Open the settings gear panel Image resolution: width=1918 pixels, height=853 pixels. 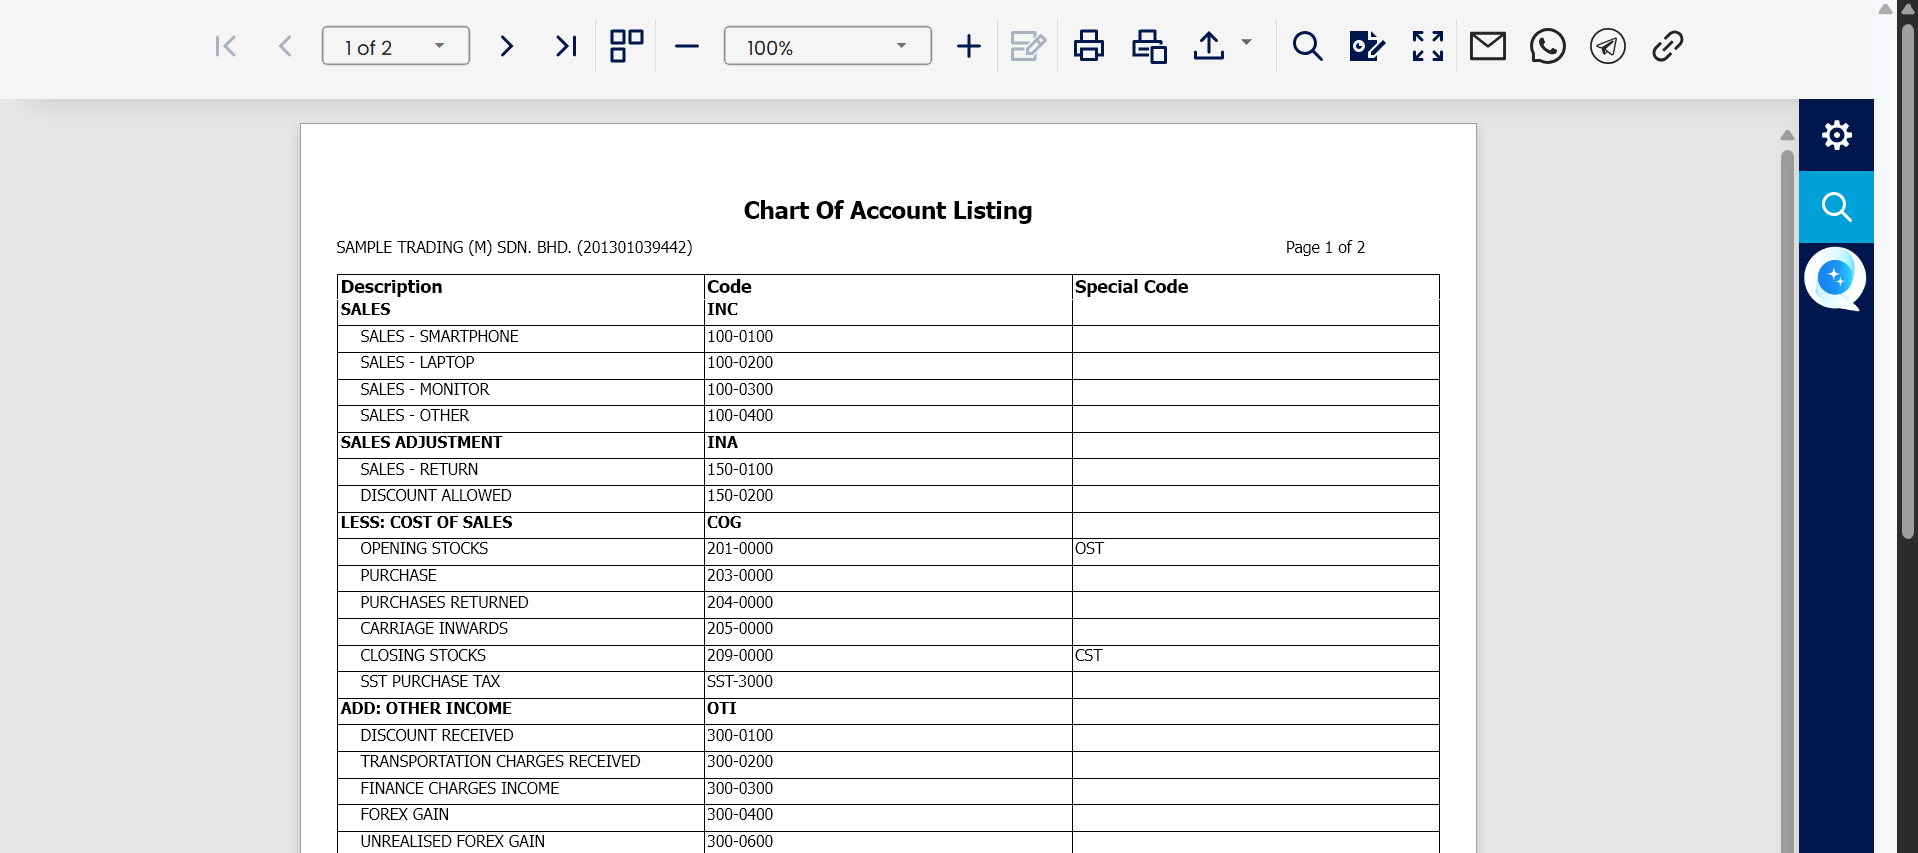[1836, 135]
